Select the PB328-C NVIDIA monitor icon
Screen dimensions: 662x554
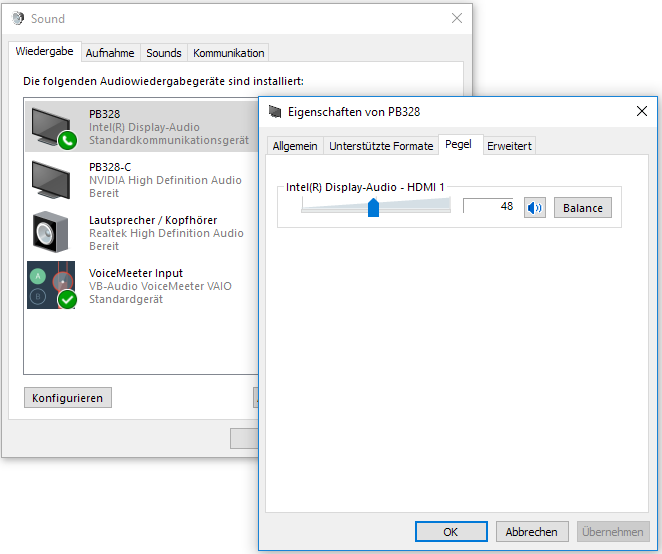51,180
